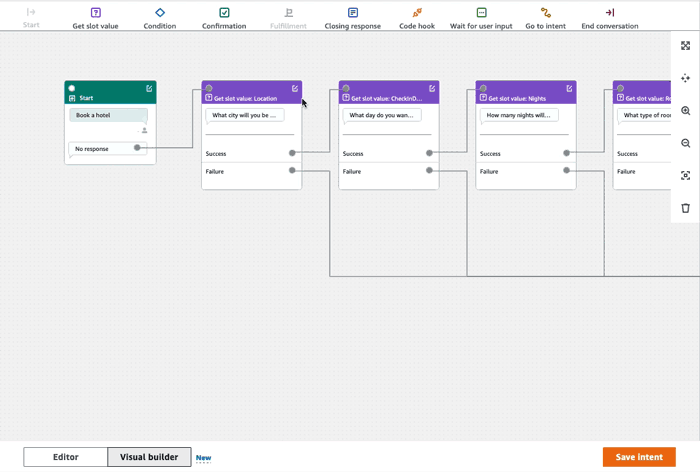Toggle fullscreen canvas view
700x472 pixels.
click(x=685, y=46)
